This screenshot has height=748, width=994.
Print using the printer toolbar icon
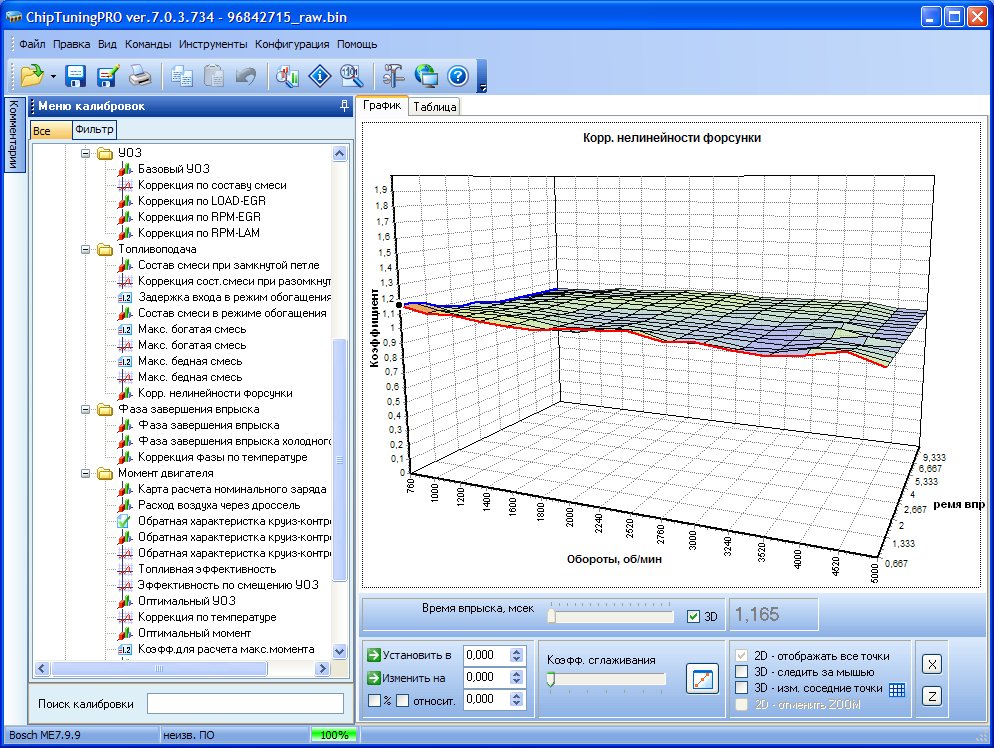click(140, 76)
